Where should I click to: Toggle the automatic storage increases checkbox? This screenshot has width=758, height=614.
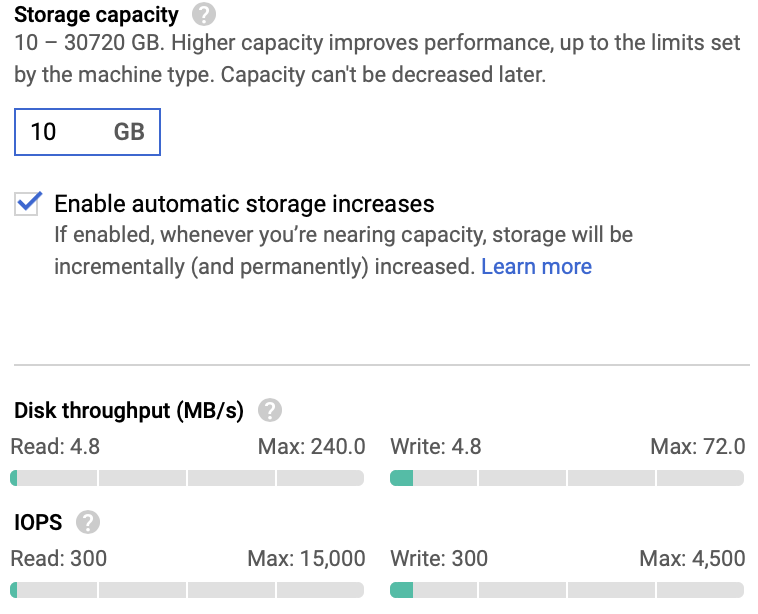point(28,204)
